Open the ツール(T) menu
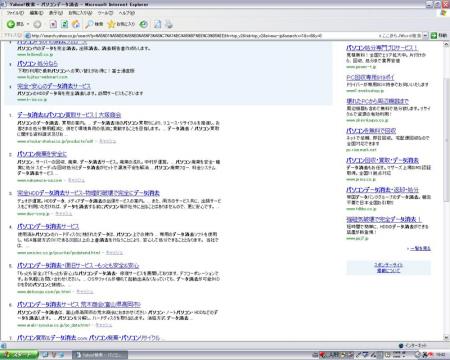The width and height of the screenshot is (450, 360). [105, 13]
